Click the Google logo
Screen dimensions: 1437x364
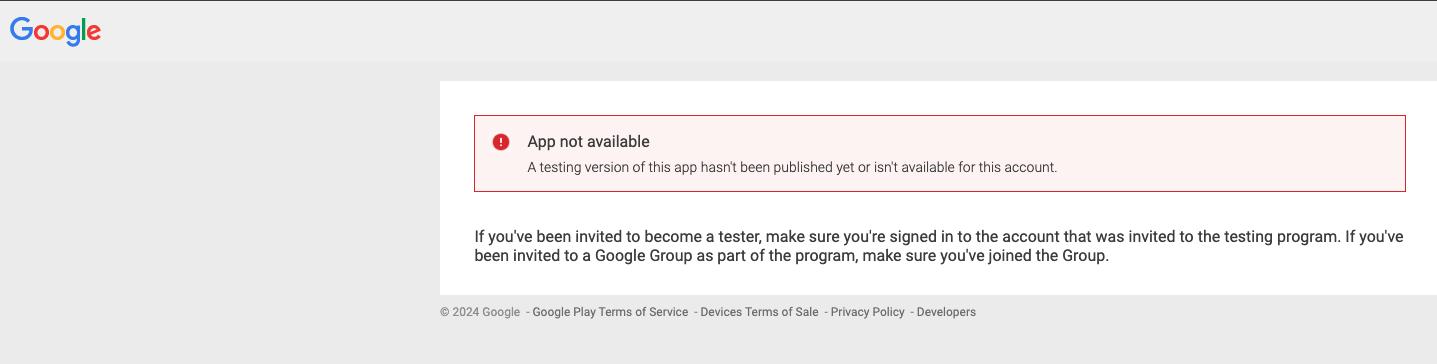56,32
